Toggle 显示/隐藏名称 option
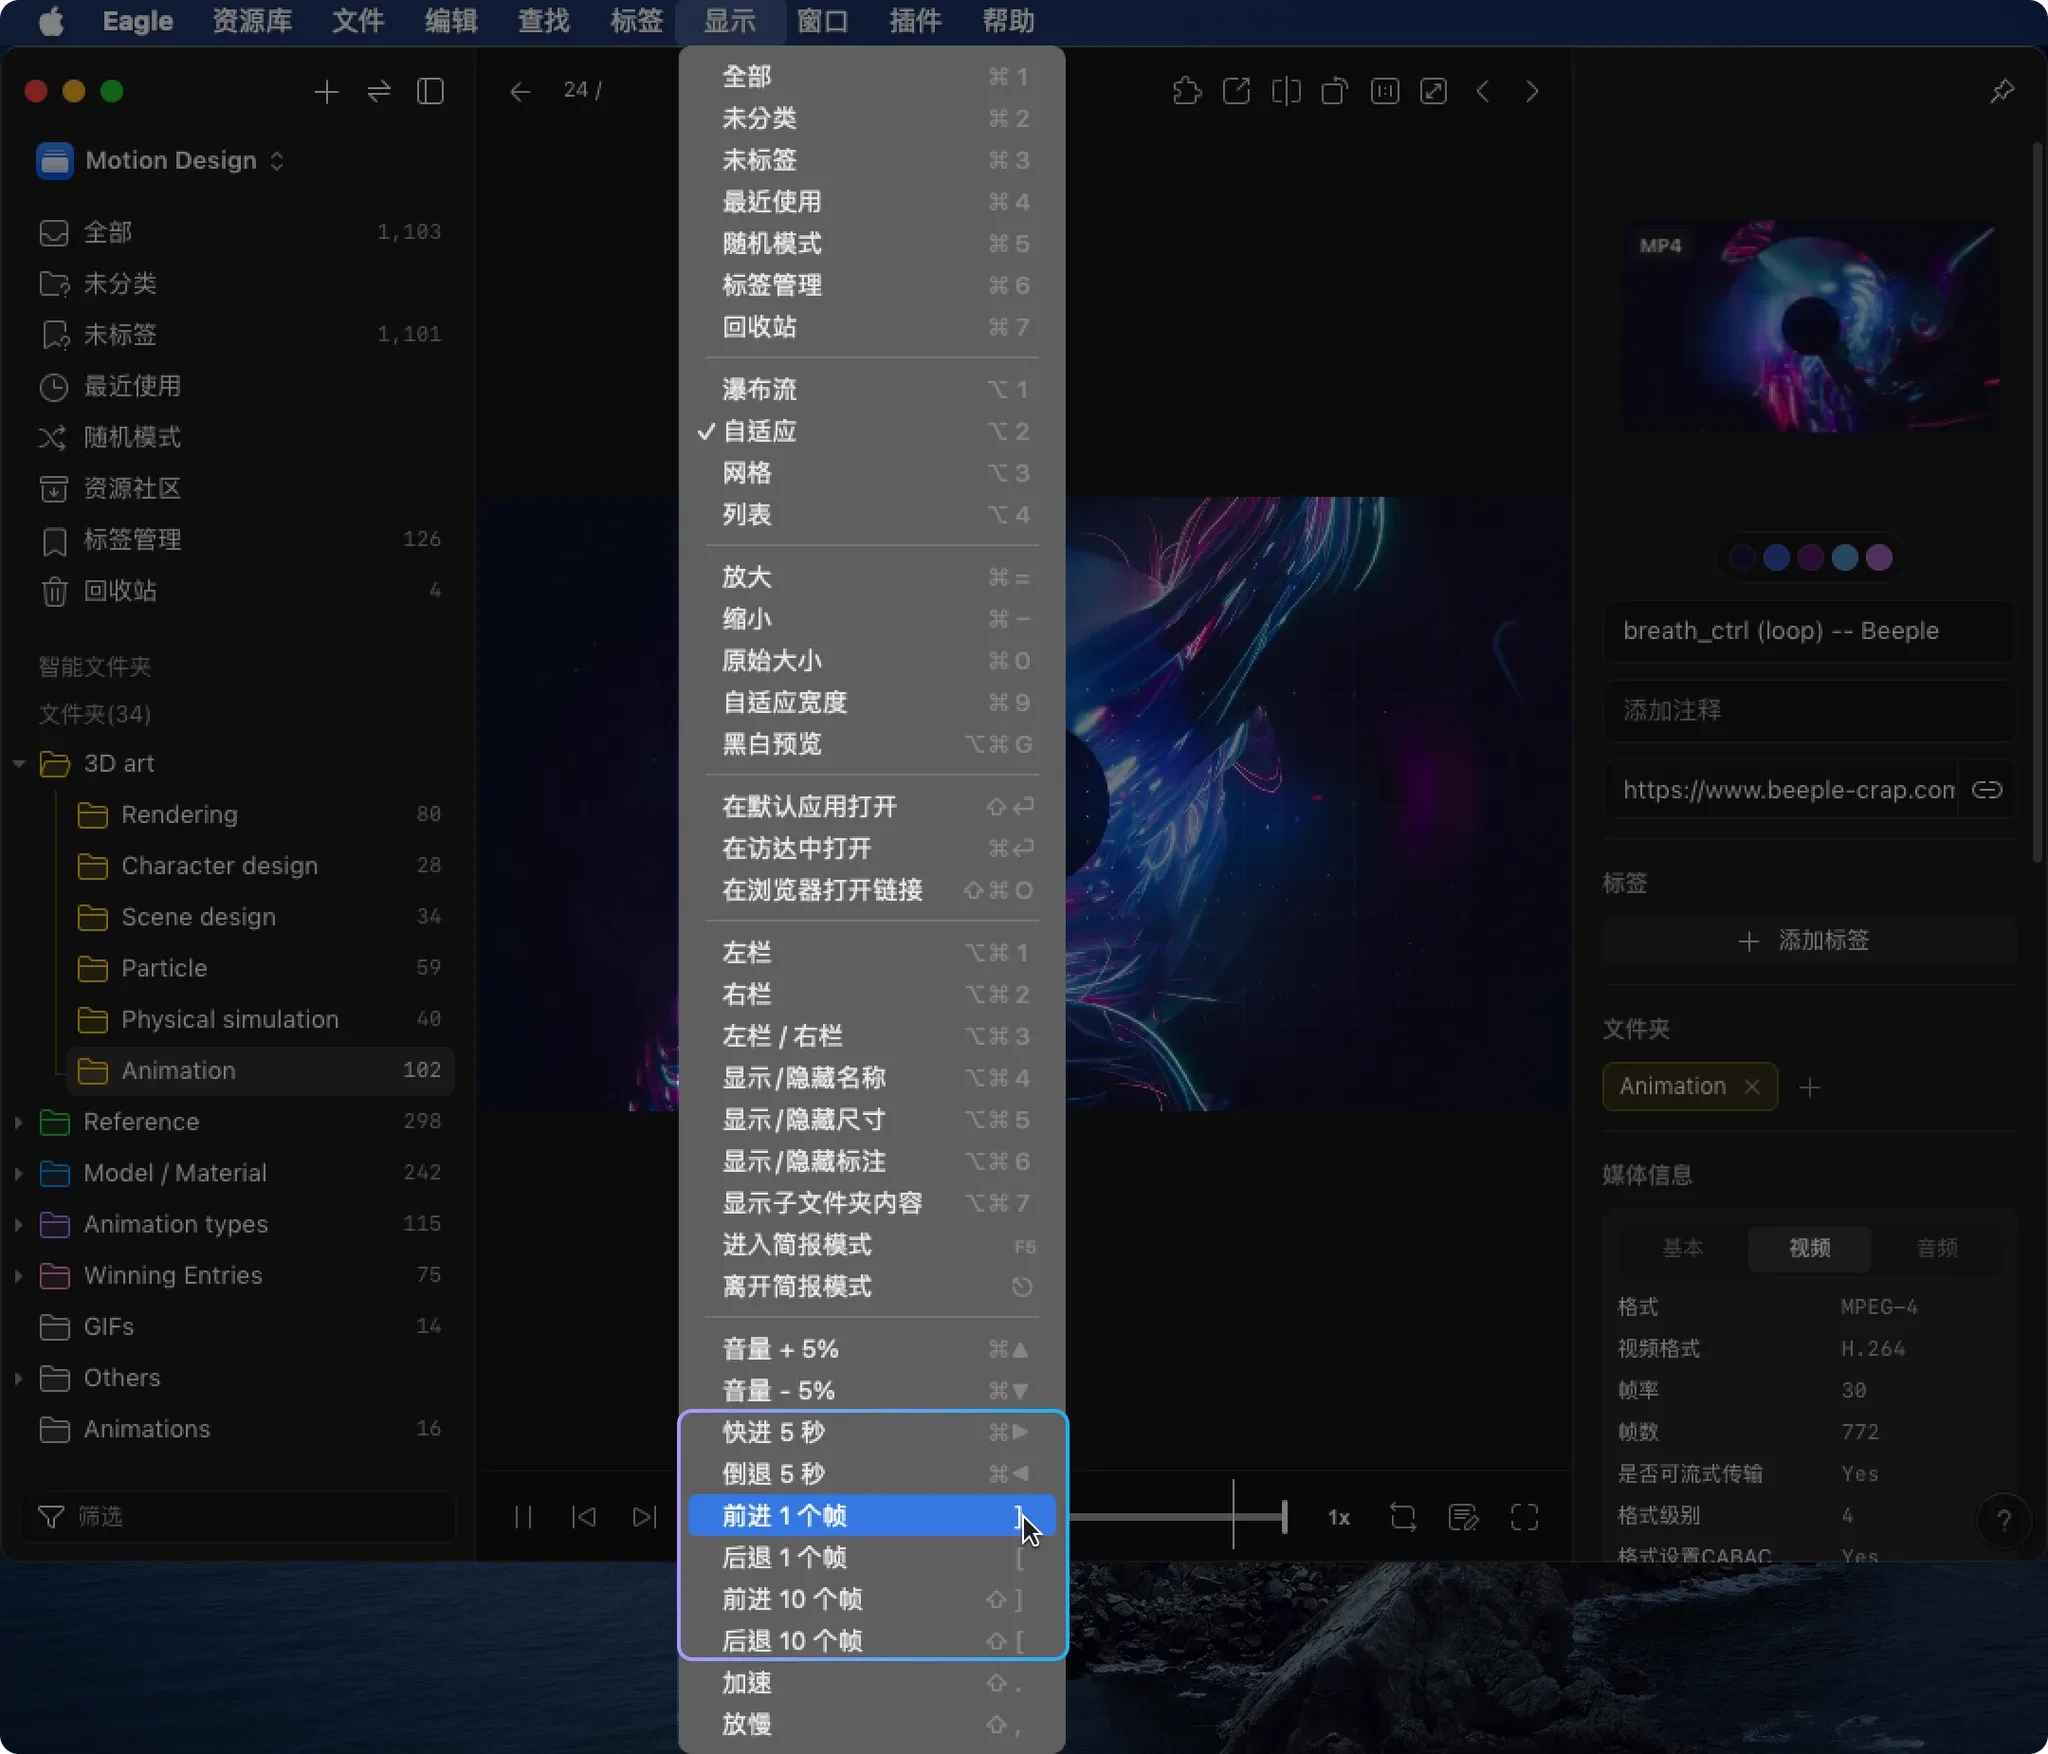 (872, 1078)
